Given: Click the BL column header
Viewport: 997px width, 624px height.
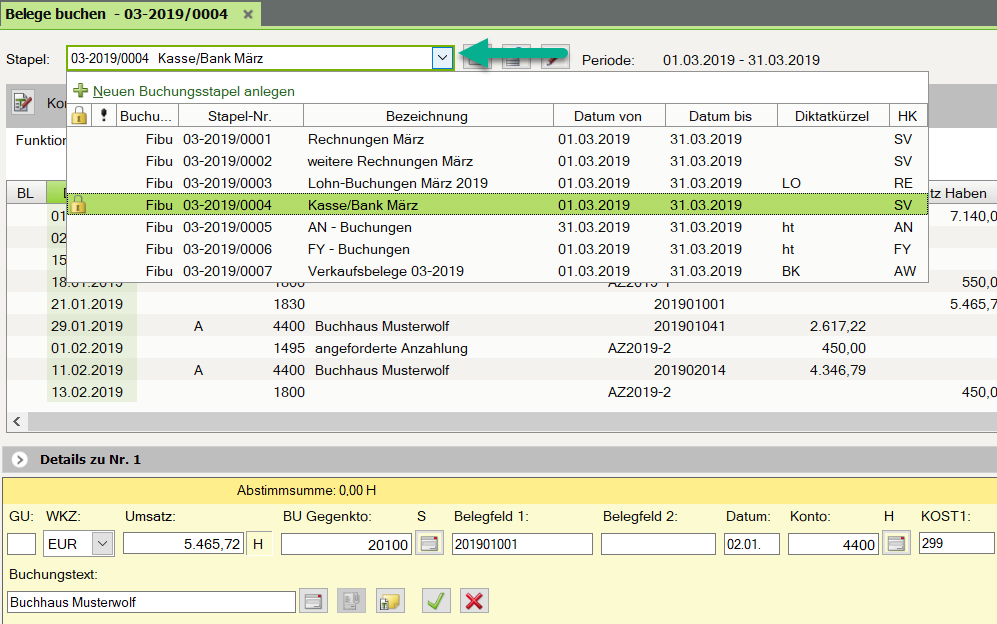Looking at the screenshot, I should [x=25, y=193].
